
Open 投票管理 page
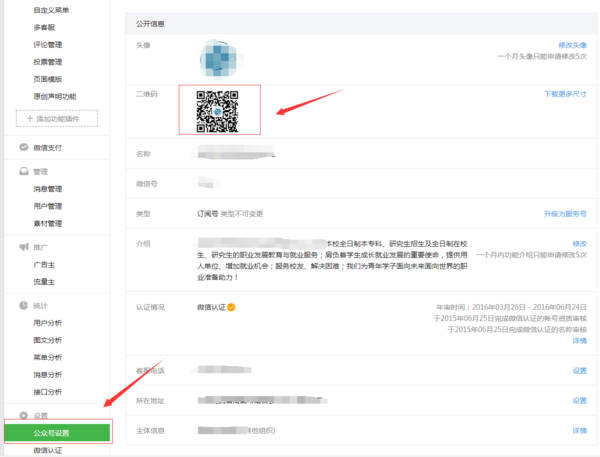click(x=47, y=62)
